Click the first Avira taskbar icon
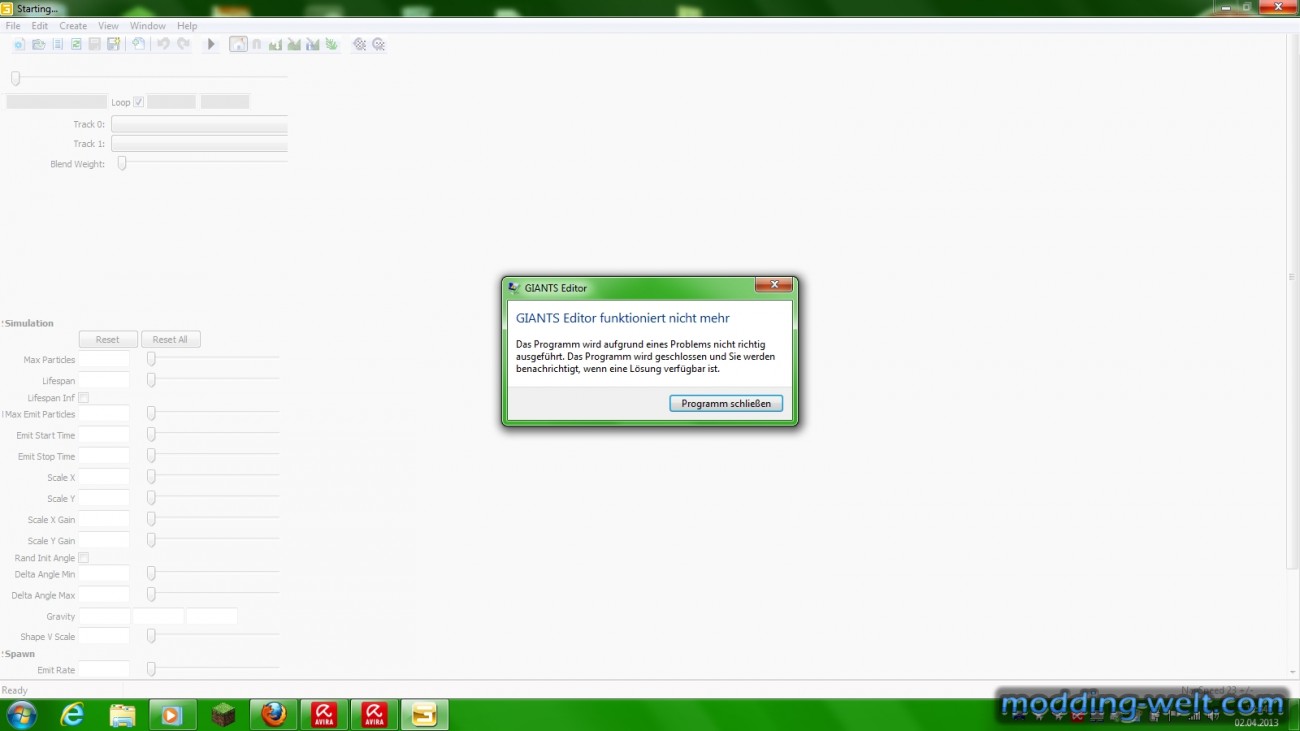Screen dimensions: 1300x731 click(x=324, y=714)
